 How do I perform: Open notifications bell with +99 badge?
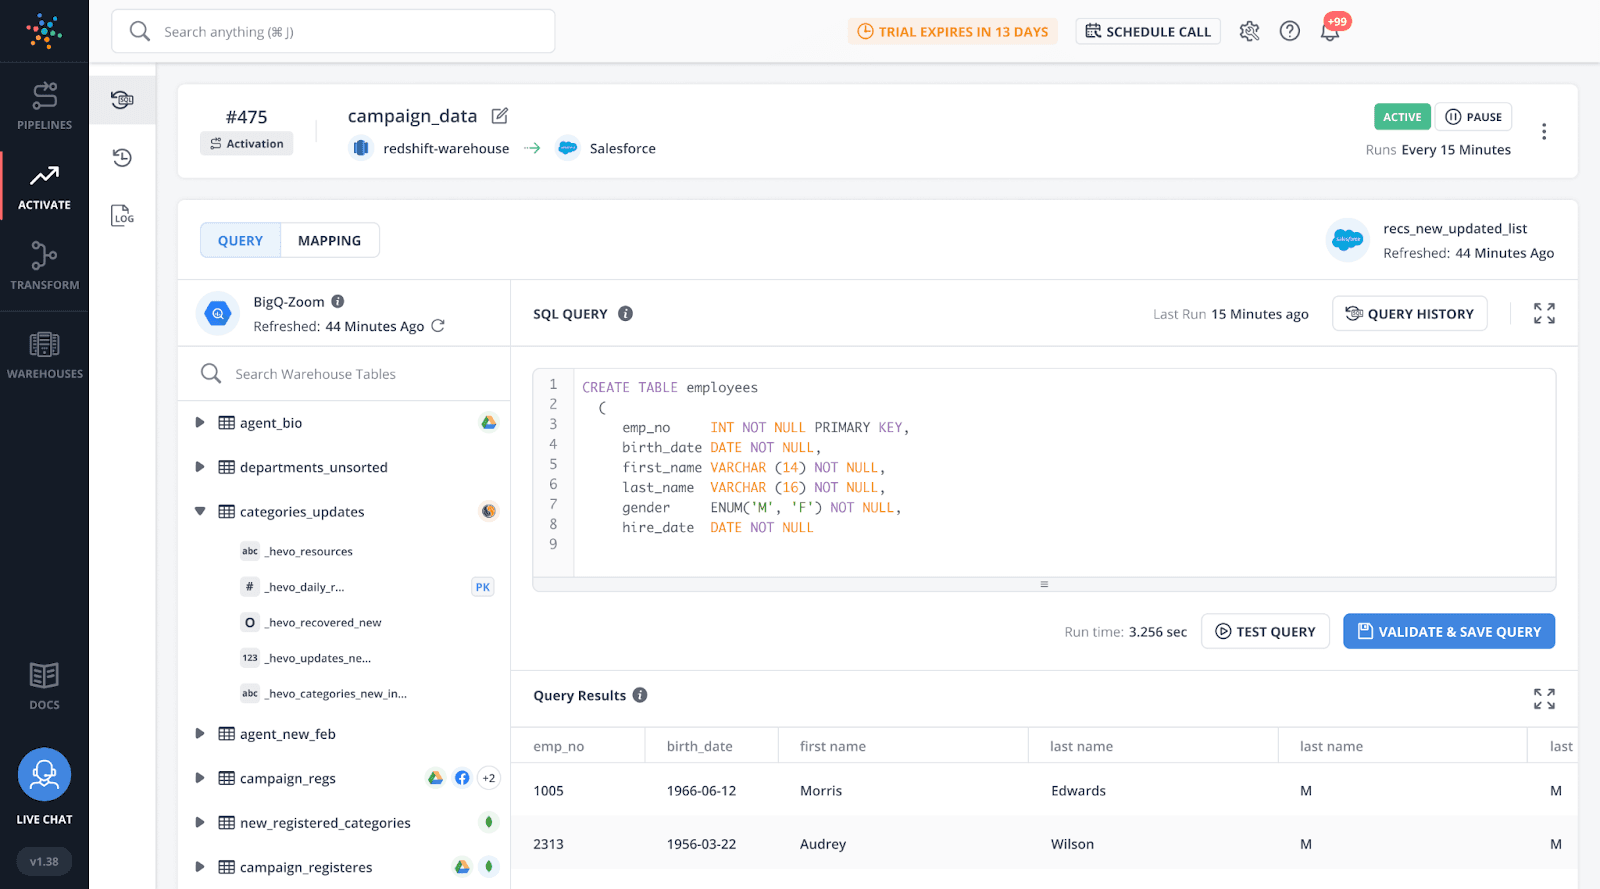pos(1331,30)
